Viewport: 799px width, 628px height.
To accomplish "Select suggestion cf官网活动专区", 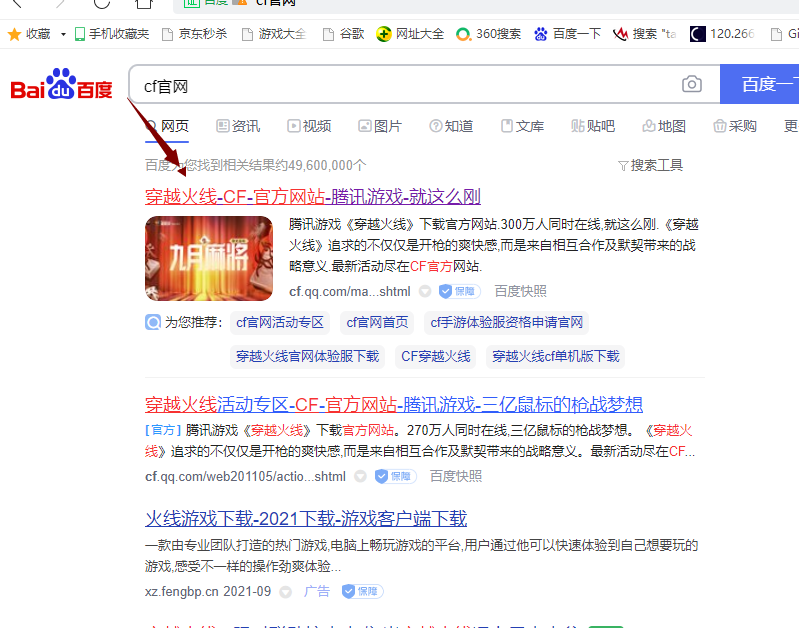I will tap(280, 322).
